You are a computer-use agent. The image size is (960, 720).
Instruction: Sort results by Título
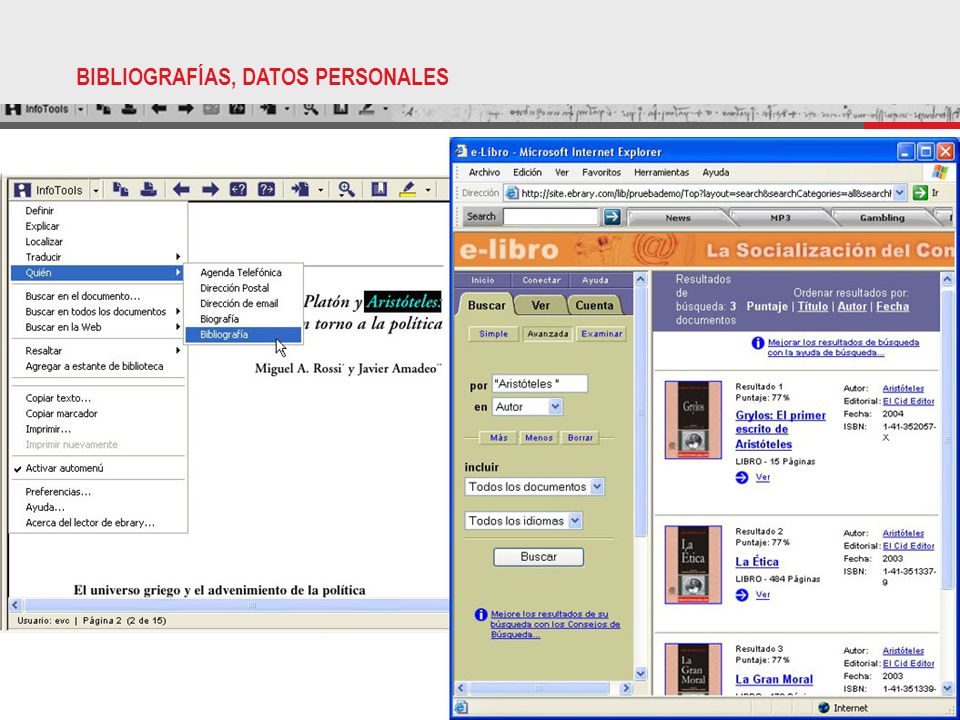click(x=812, y=307)
